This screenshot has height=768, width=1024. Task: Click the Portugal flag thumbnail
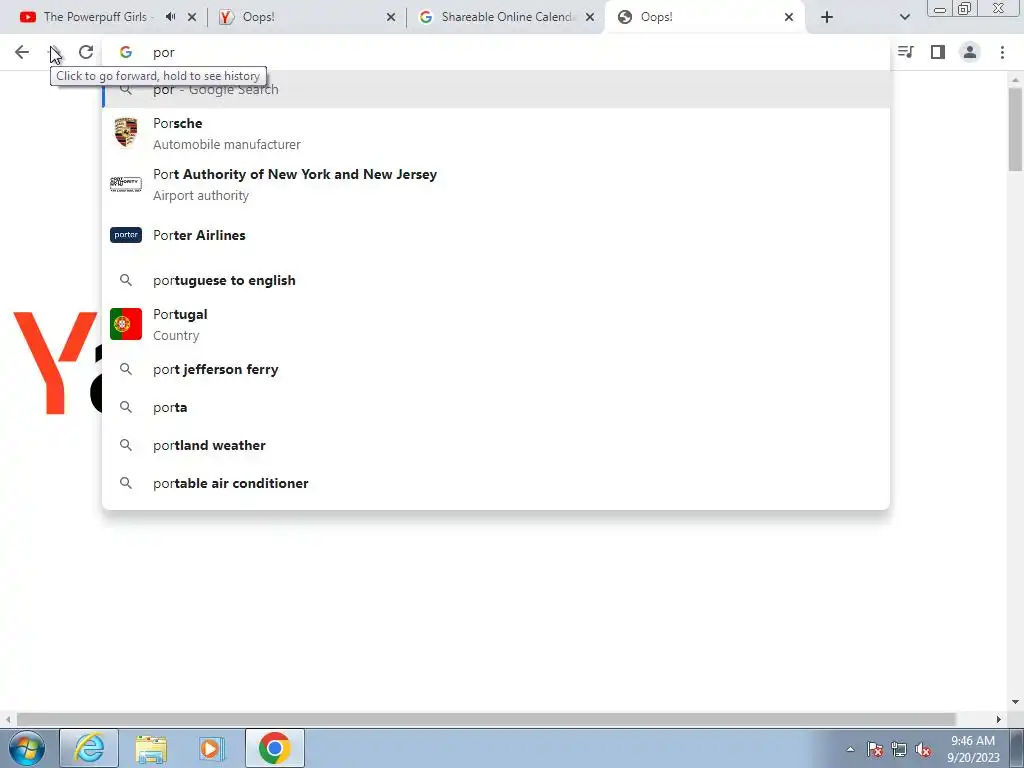click(126, 324)
